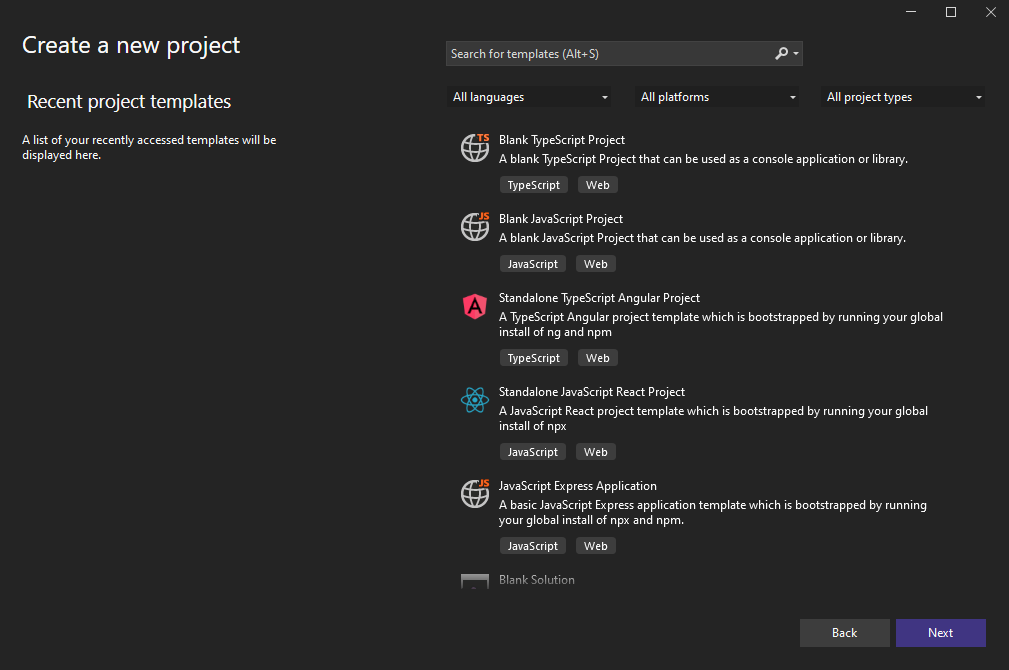Select the React atom logo icon

click(475, 400)
